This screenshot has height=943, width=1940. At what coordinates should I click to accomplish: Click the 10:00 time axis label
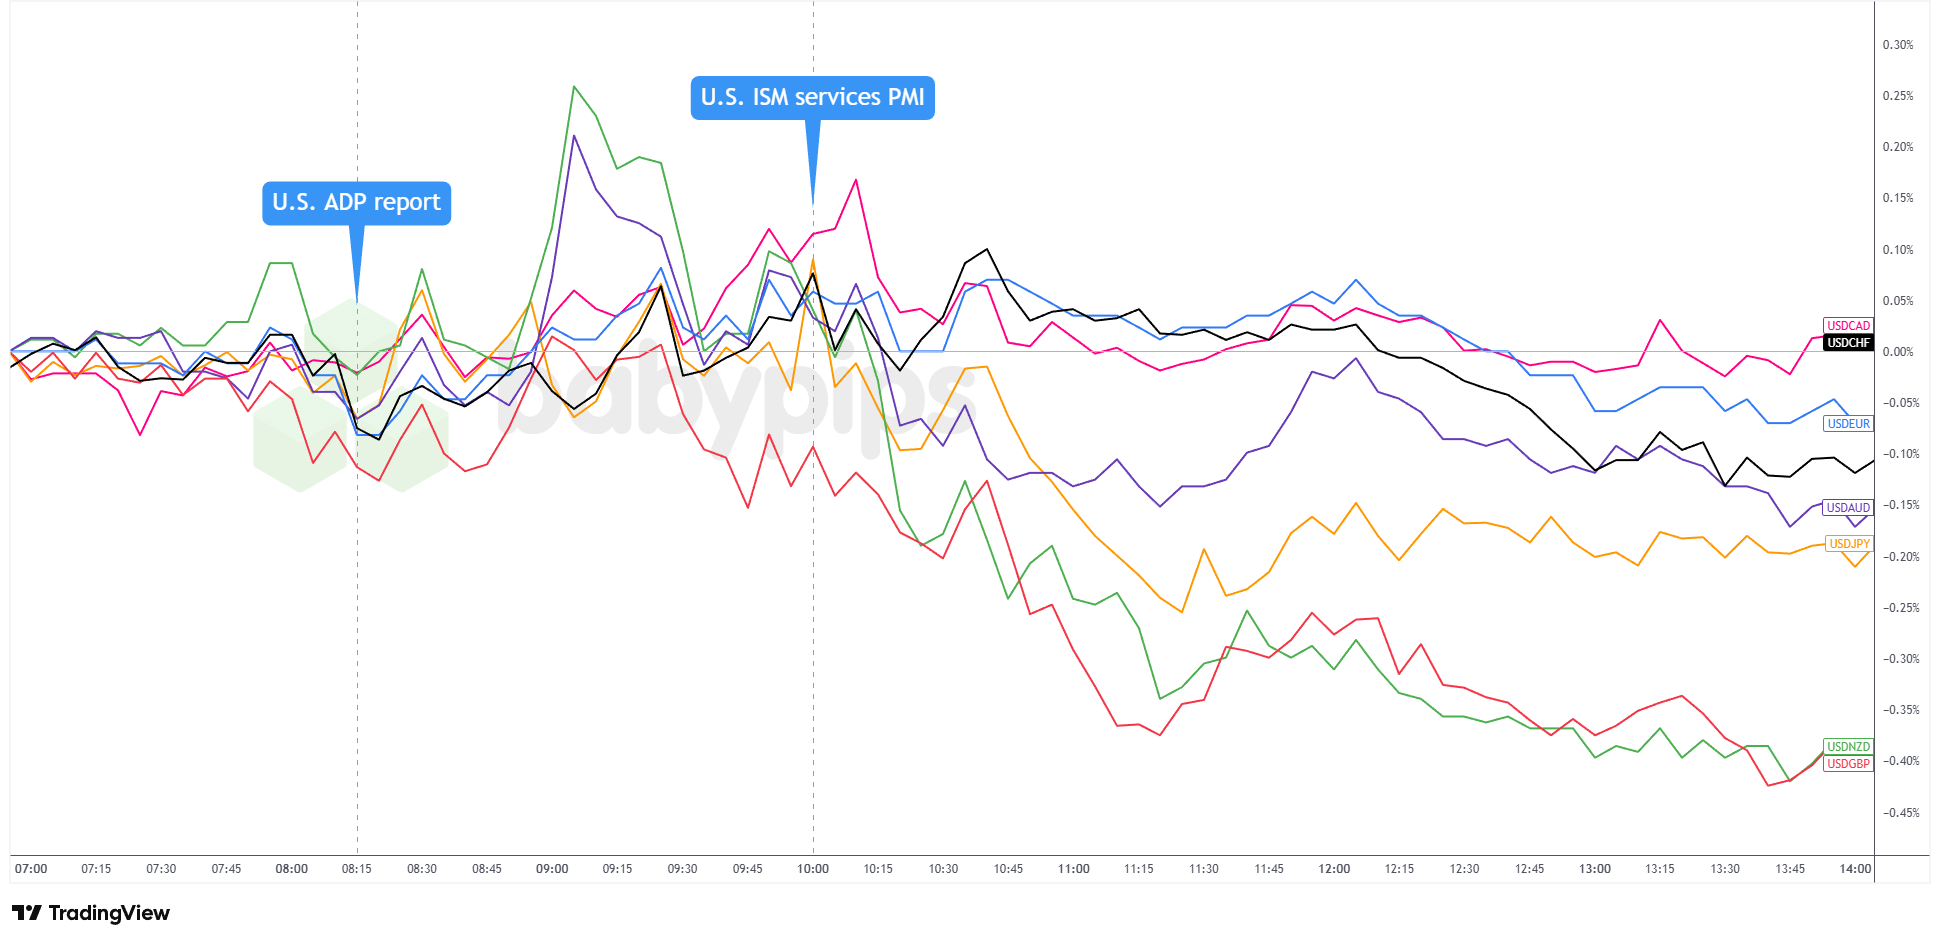click(813, 869)
